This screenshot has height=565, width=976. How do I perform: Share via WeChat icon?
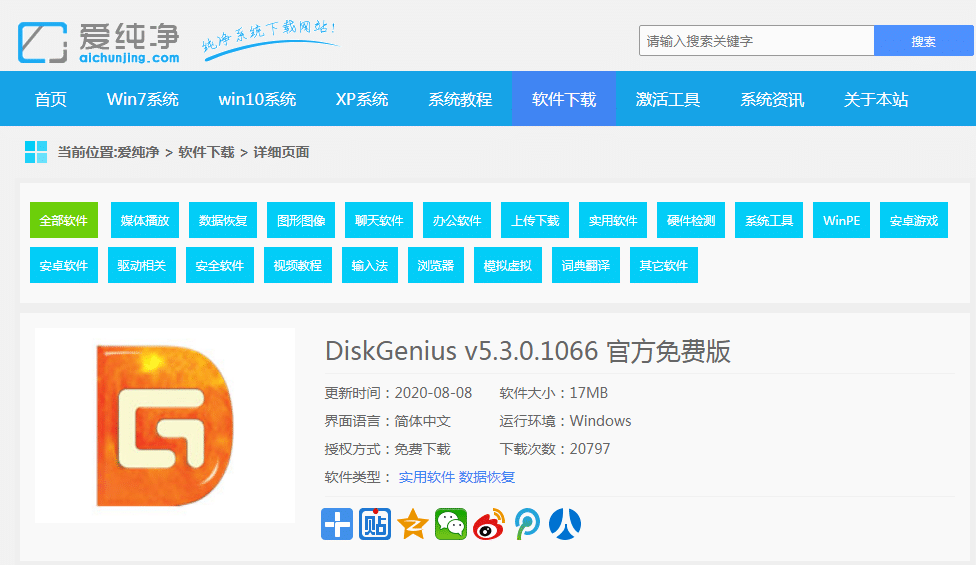[451, 524]
